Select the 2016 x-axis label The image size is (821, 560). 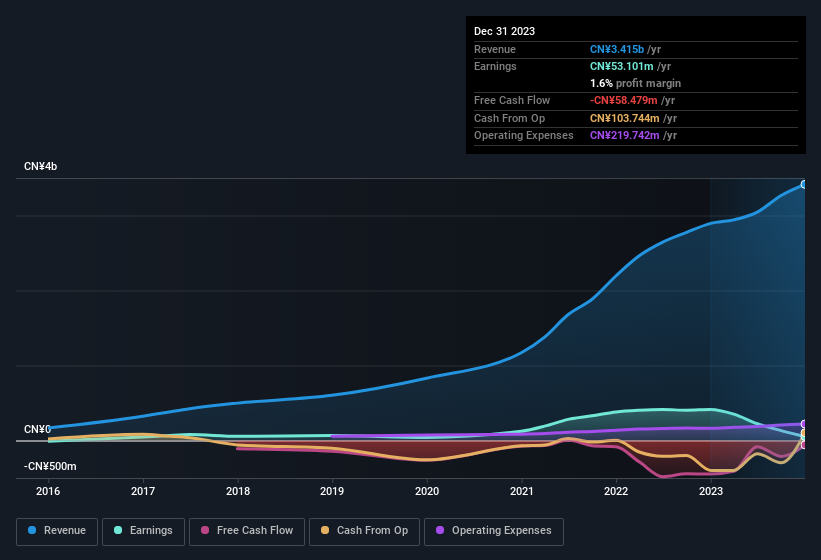[x=48, y=491]
